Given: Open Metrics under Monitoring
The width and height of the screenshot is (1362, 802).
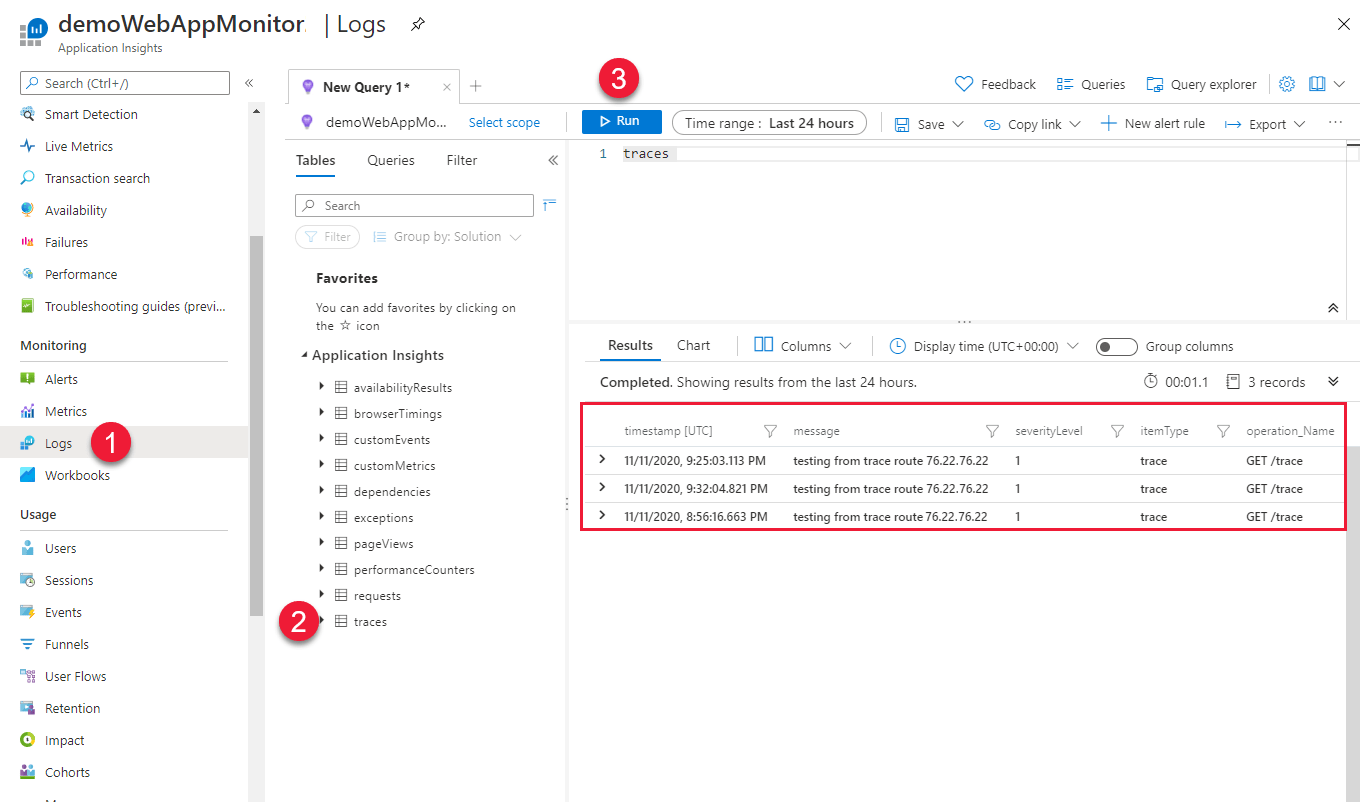Looking at the screenshot, I should pos(67,410).
